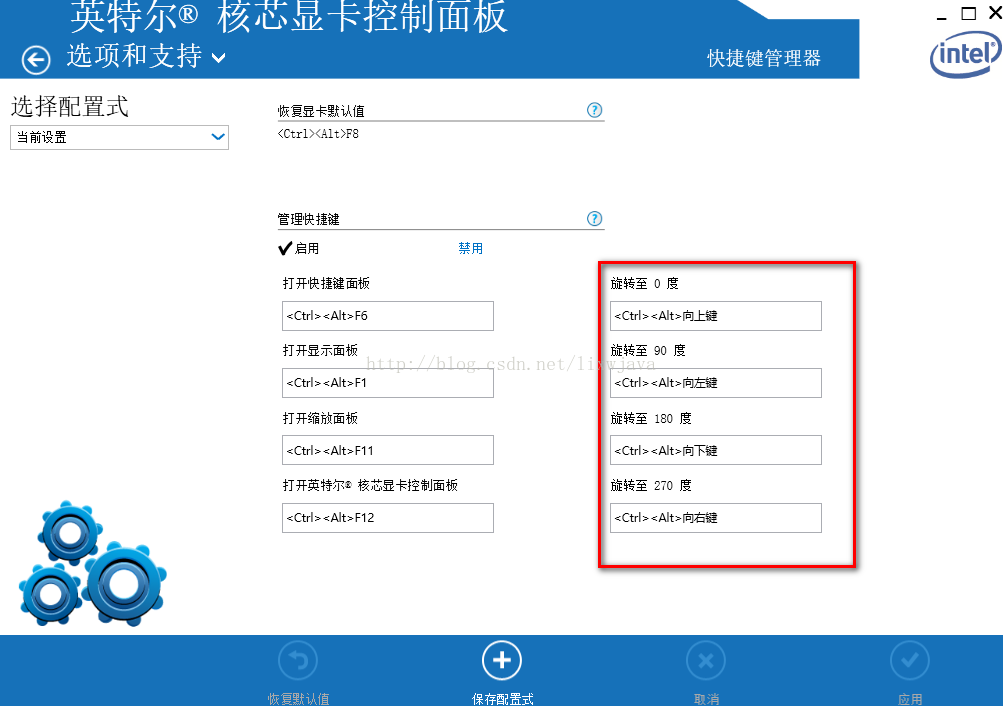Viewport: 1003px width, 706px height.
Task: Expand the 当前设置 profile dropdown
Action: [120, 137]
